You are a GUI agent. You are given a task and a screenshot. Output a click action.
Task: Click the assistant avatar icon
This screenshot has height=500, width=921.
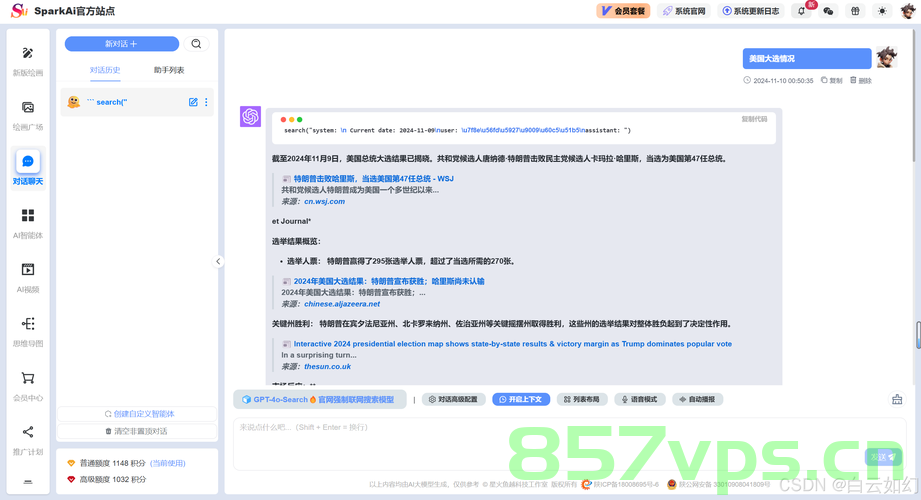(x=250, y=116)
